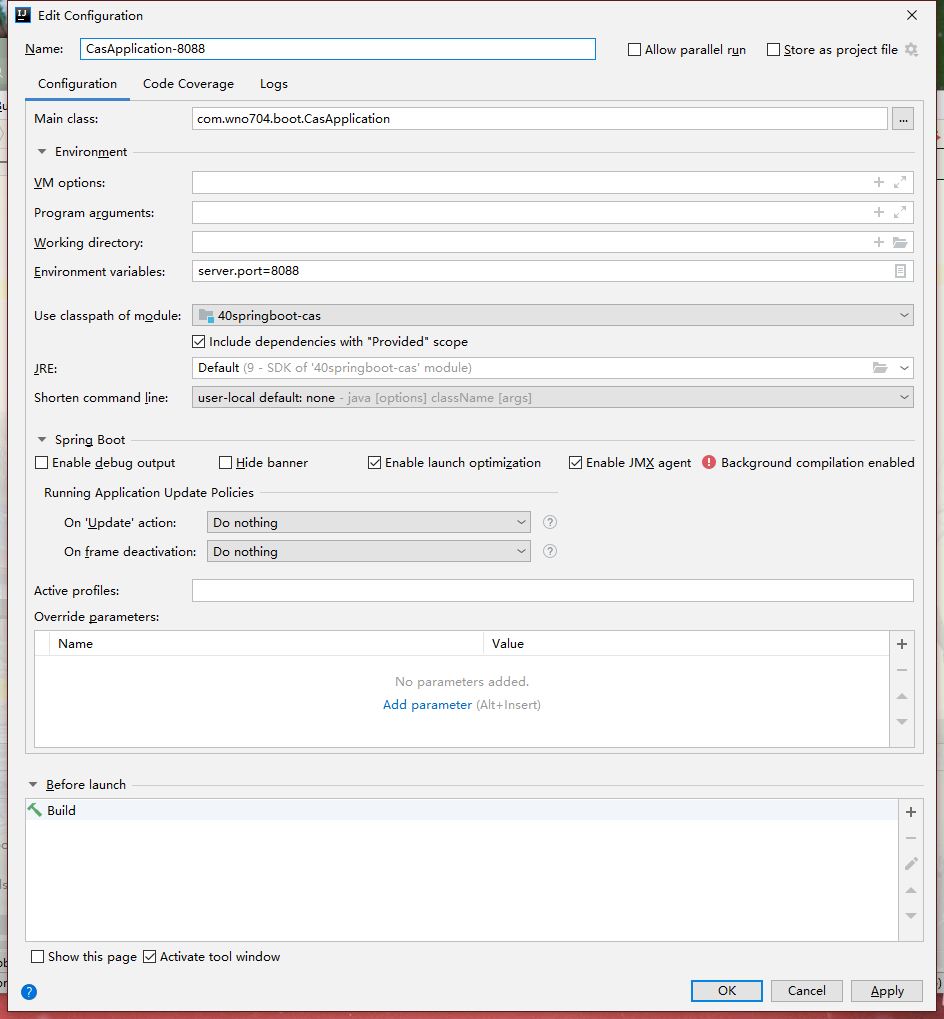The height and width of the screenshot is (1019, 944).
Task: Add a Before launch task with the plus icon
Action: [x=910, y=812]
